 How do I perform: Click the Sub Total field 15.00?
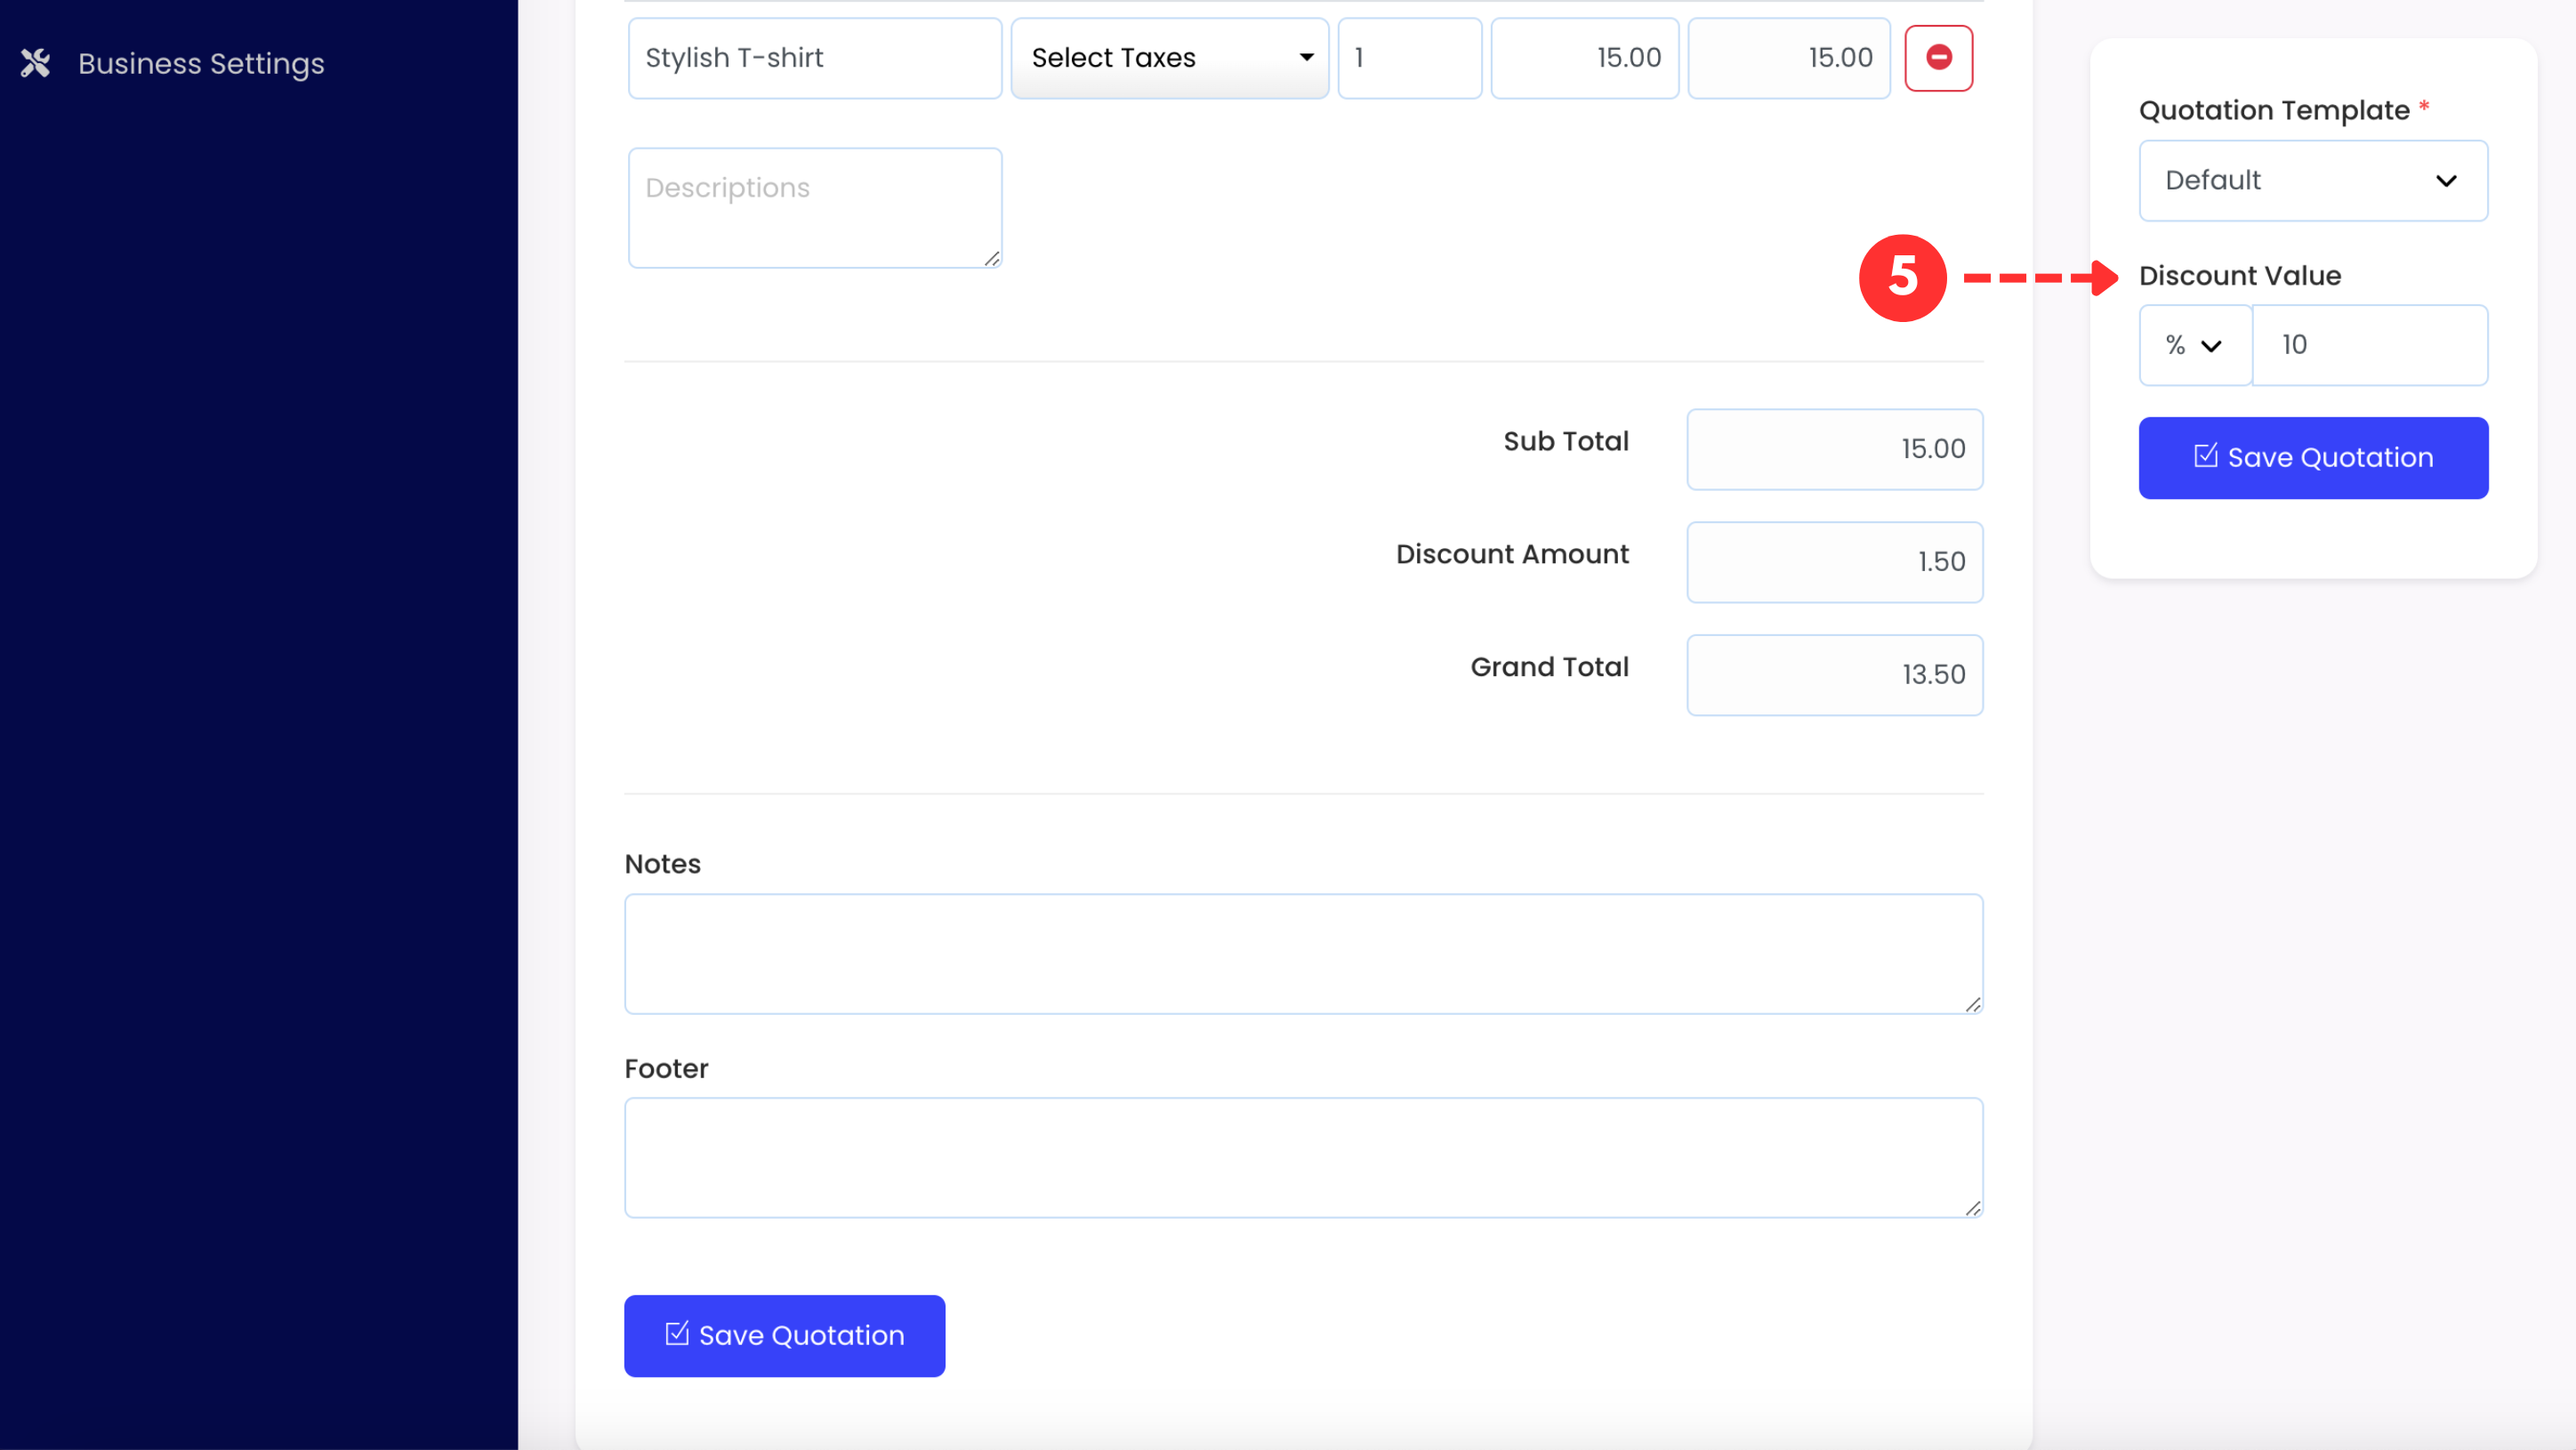tap(1834, 449)
